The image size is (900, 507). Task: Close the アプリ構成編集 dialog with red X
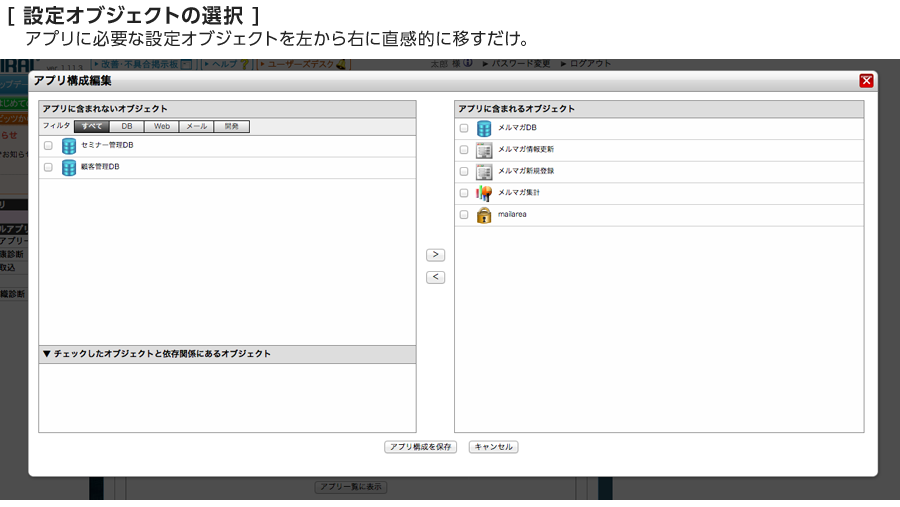[866, 81]
